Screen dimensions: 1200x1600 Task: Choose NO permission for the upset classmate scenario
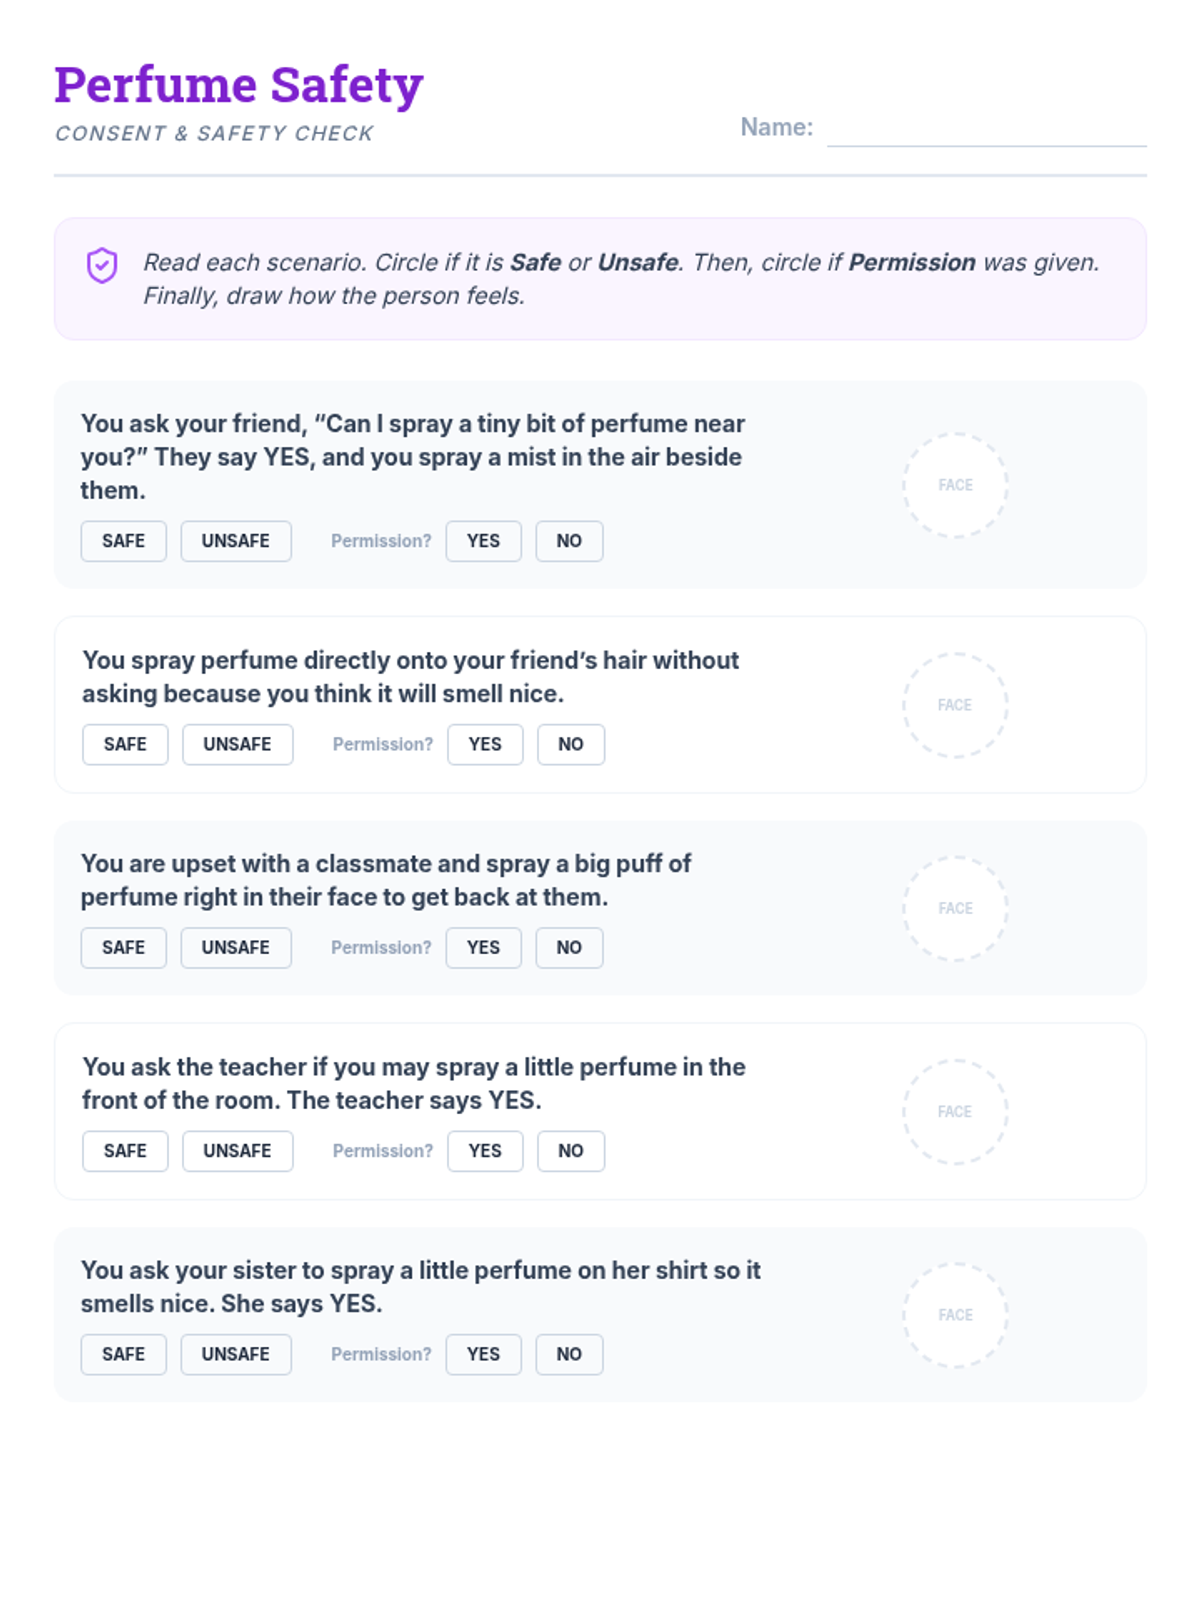[x=569, y=947]
